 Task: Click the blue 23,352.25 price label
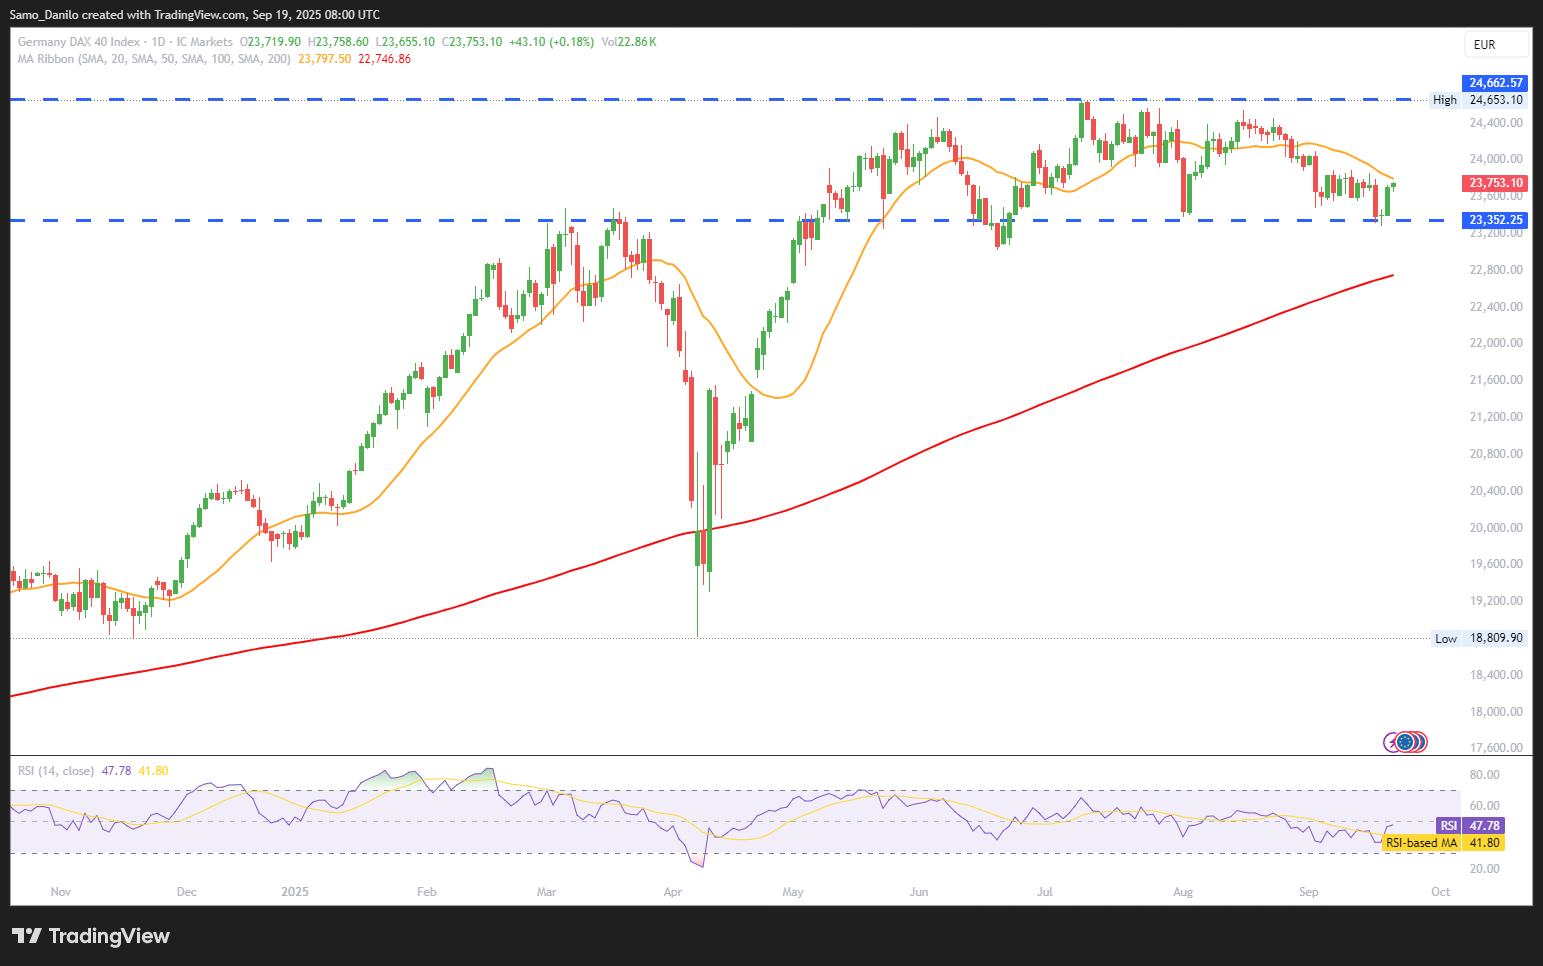tap(1496, 220)
